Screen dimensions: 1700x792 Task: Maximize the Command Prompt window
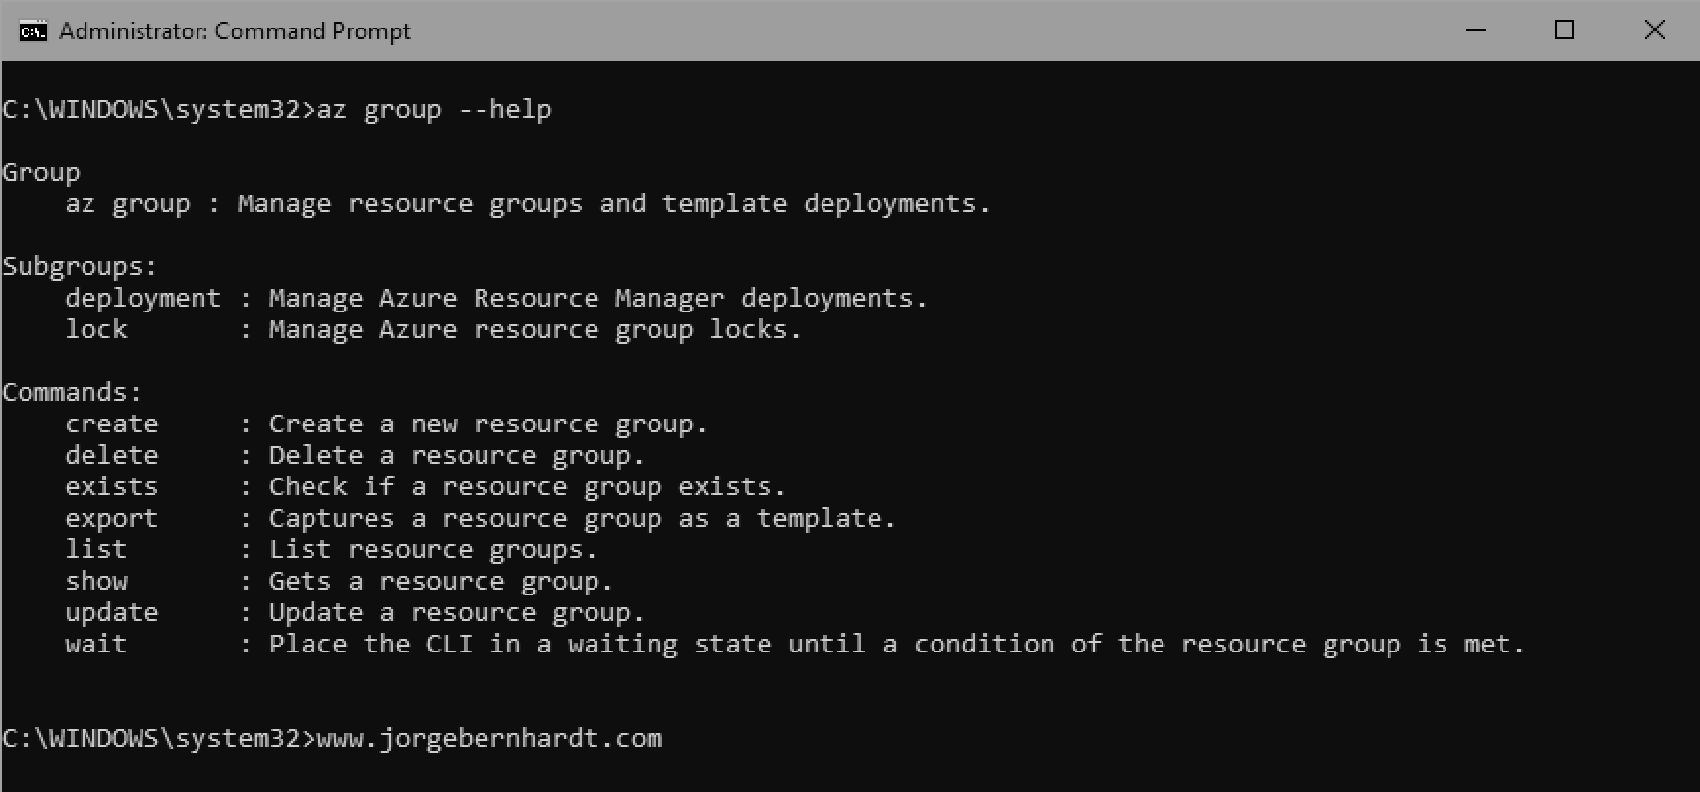tap(1565, 31)
